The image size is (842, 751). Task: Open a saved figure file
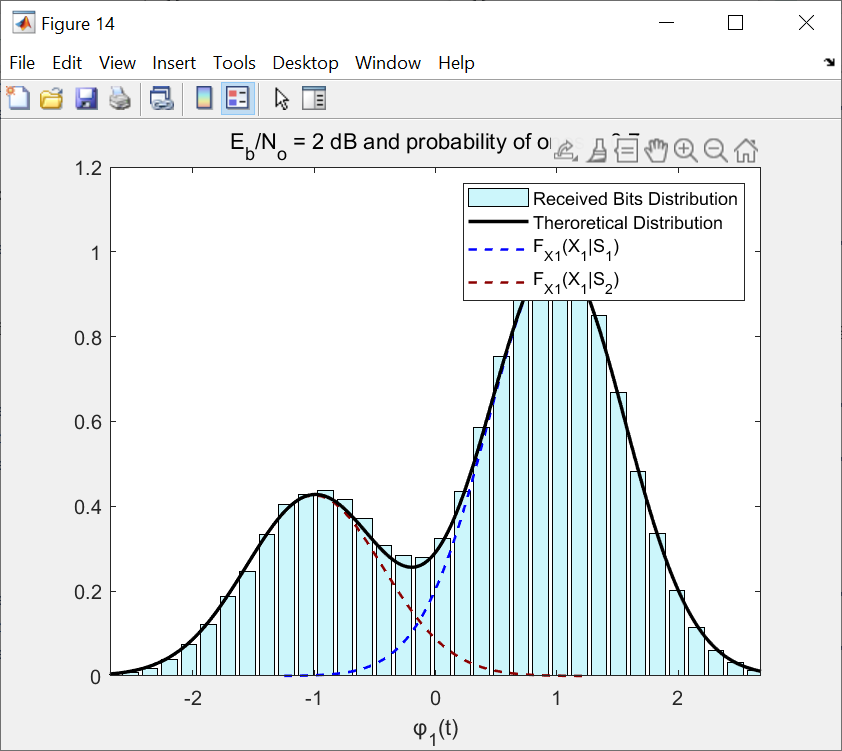52,98
